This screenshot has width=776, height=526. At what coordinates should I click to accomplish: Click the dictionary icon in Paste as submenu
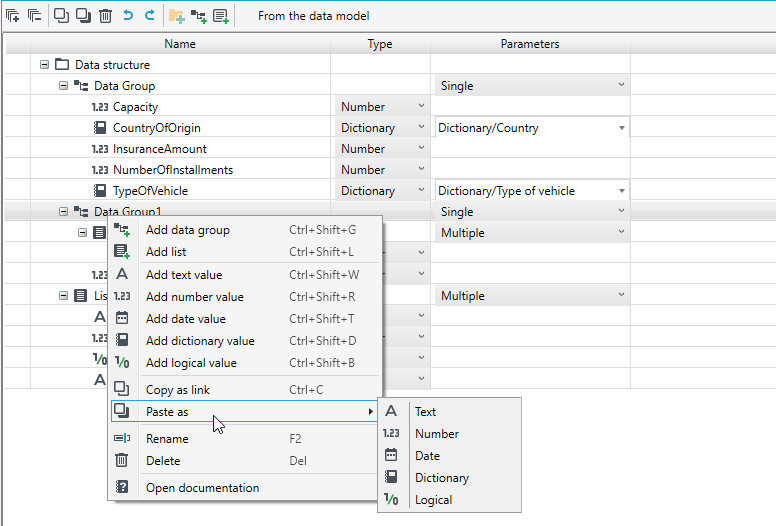pyautogui.click(x=391, y=477)
